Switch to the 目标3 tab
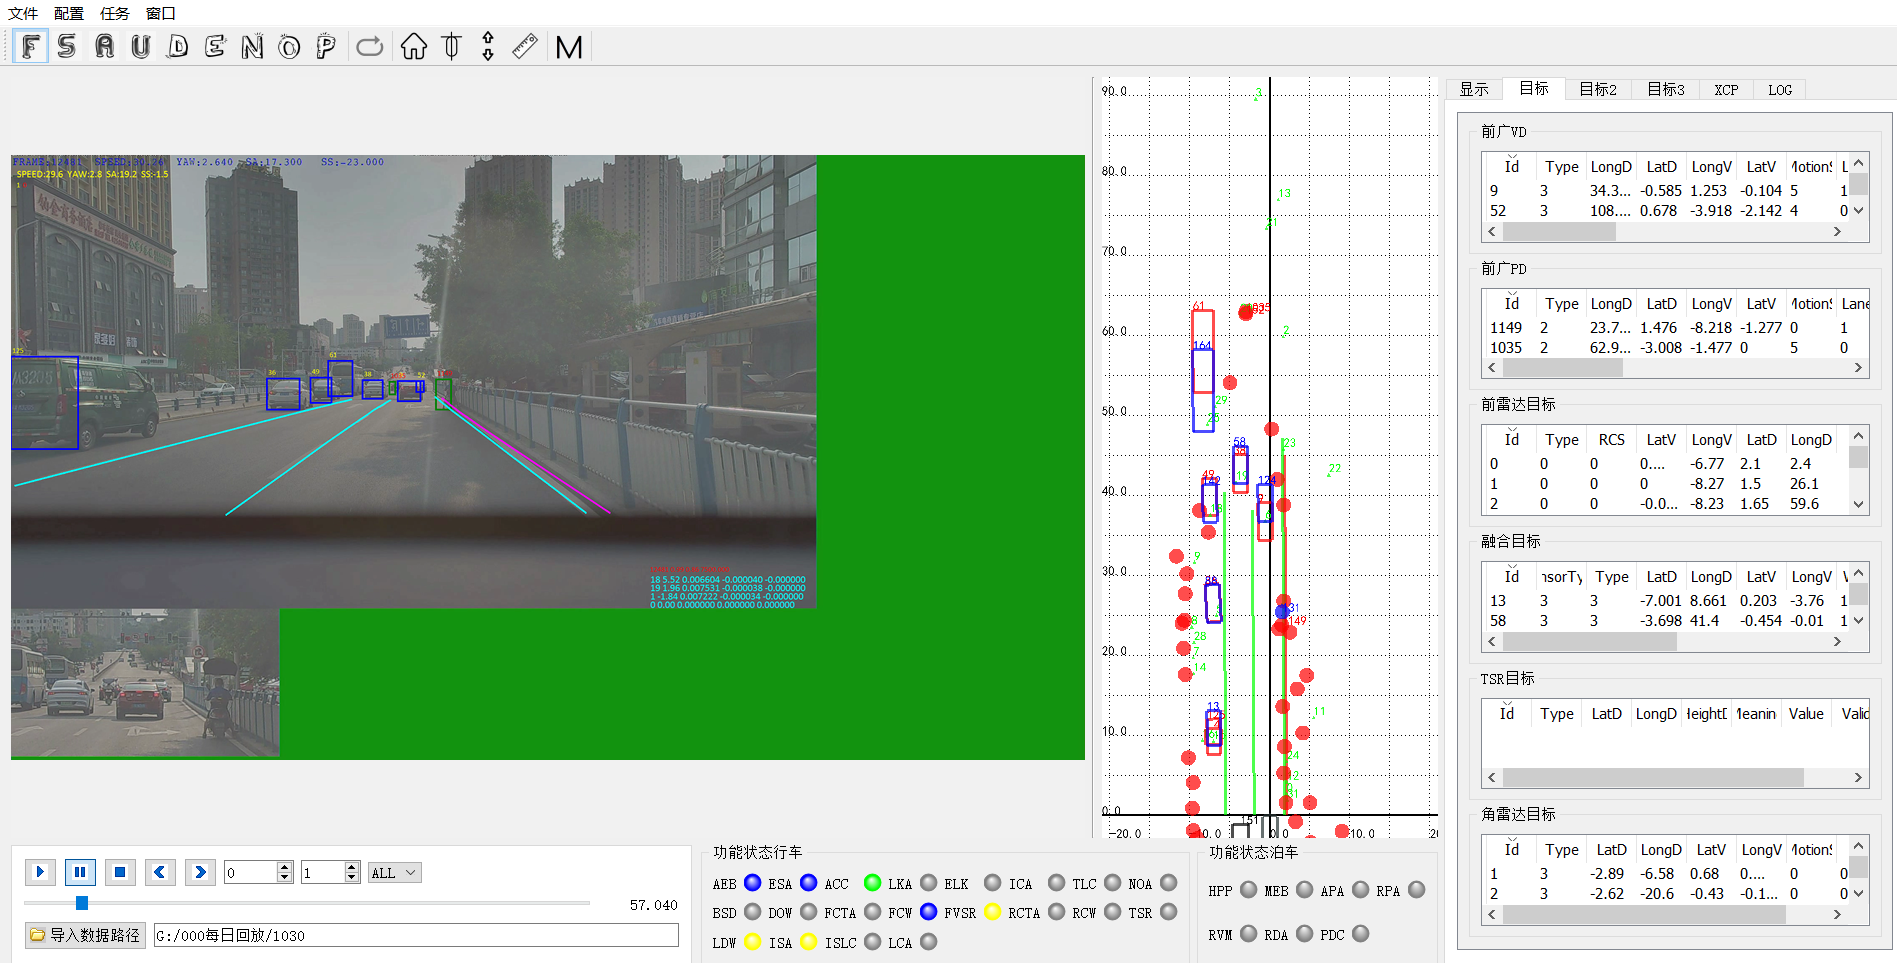This screenshot has height=963, width=1897. pyautogui.click(x=1666, y=90)
